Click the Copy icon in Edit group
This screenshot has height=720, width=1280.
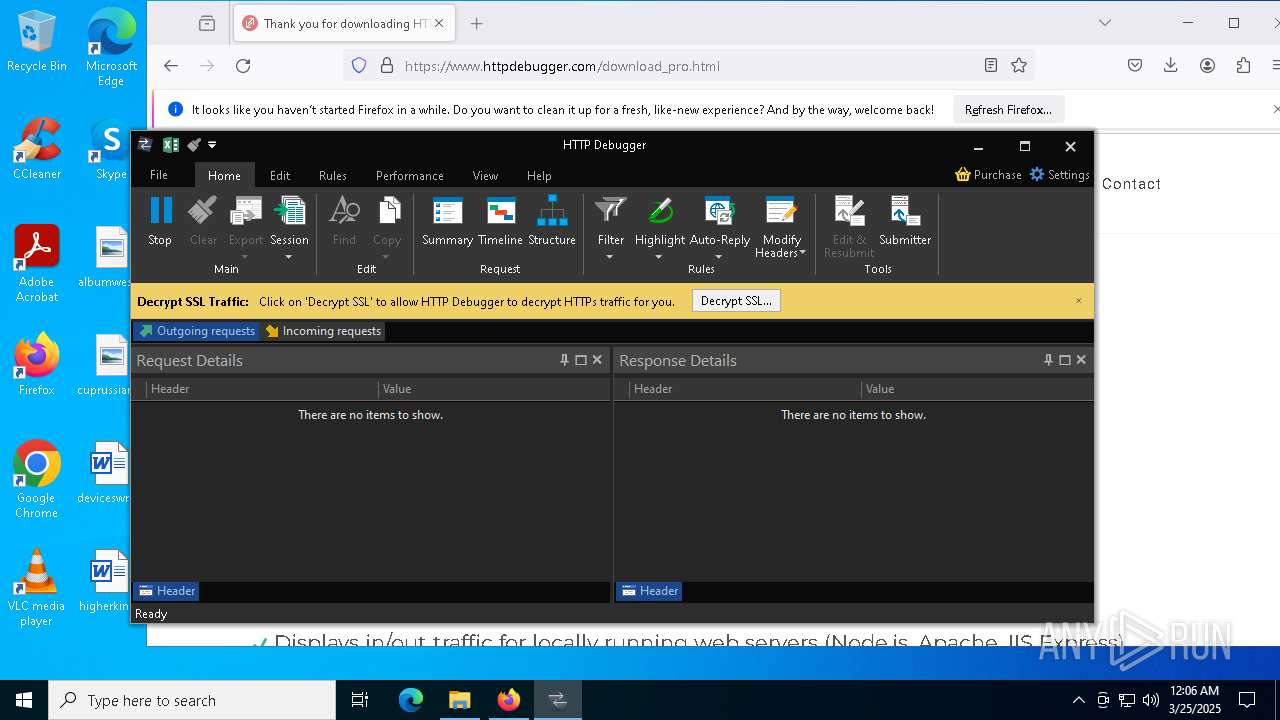[x=387, y=211]
